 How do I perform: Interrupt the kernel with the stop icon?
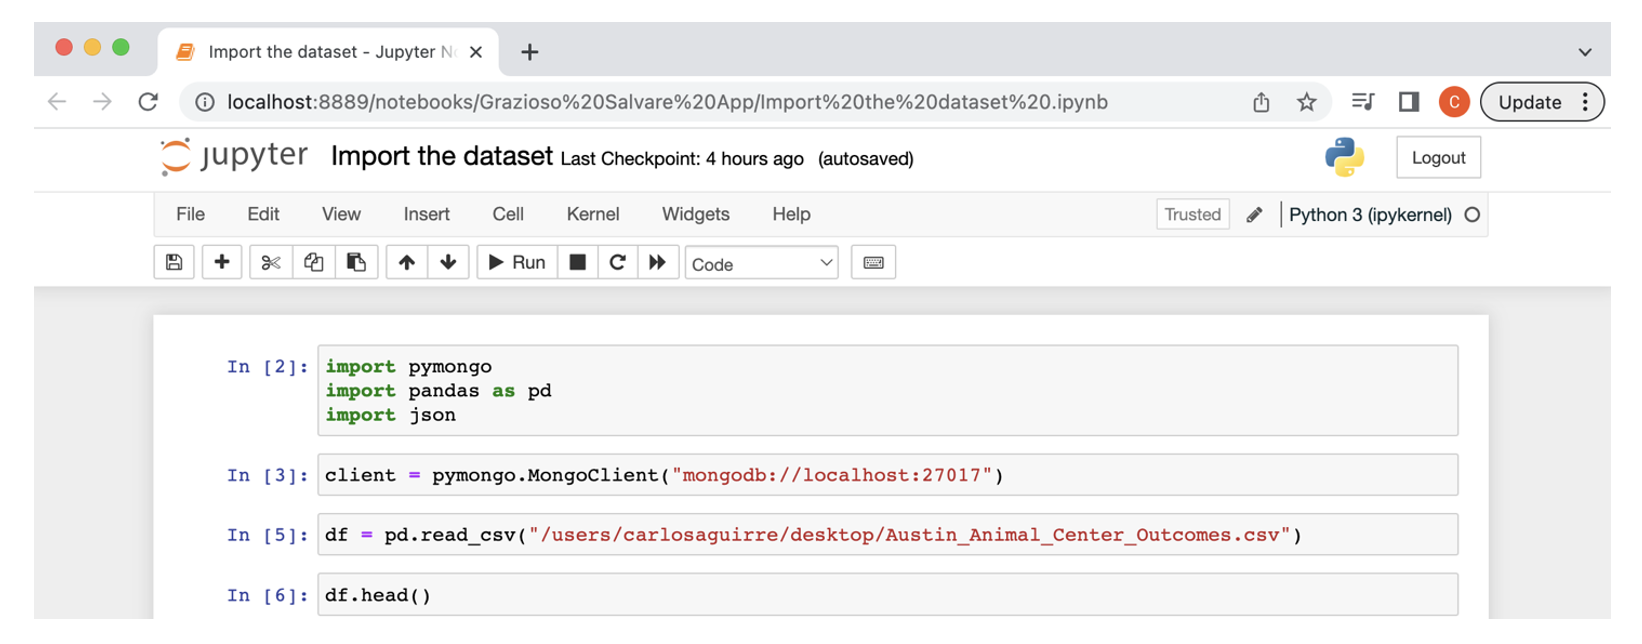pos(577,262)
